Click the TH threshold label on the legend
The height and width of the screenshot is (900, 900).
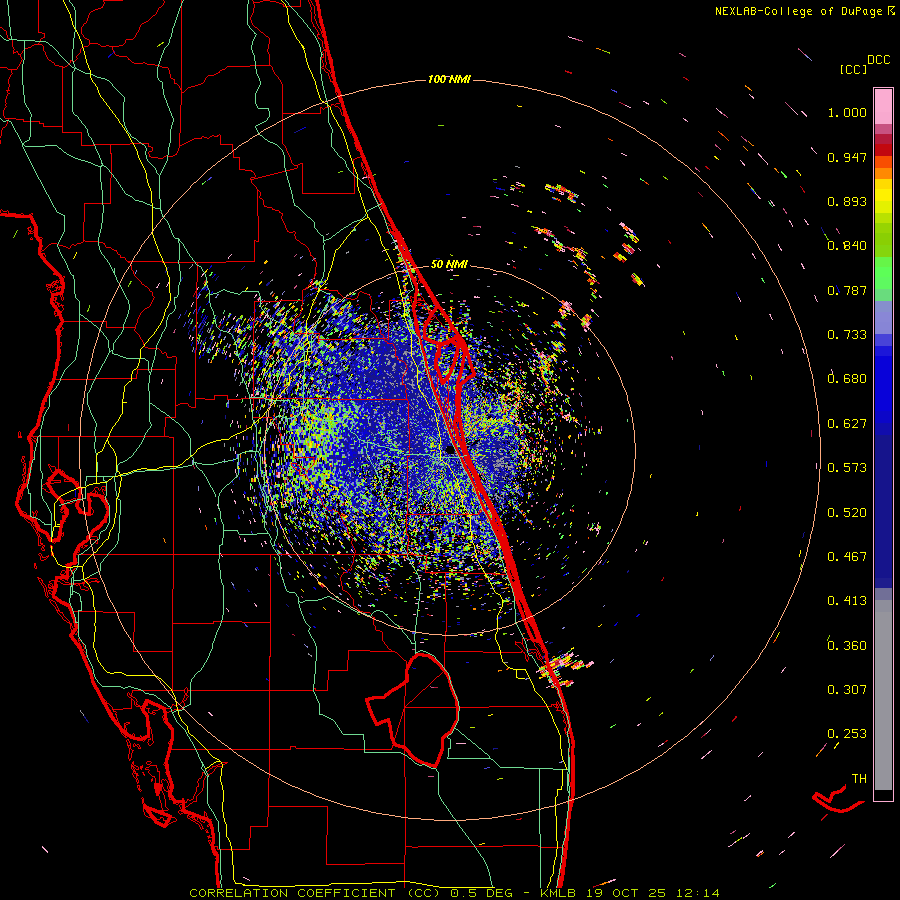point(859,779)
